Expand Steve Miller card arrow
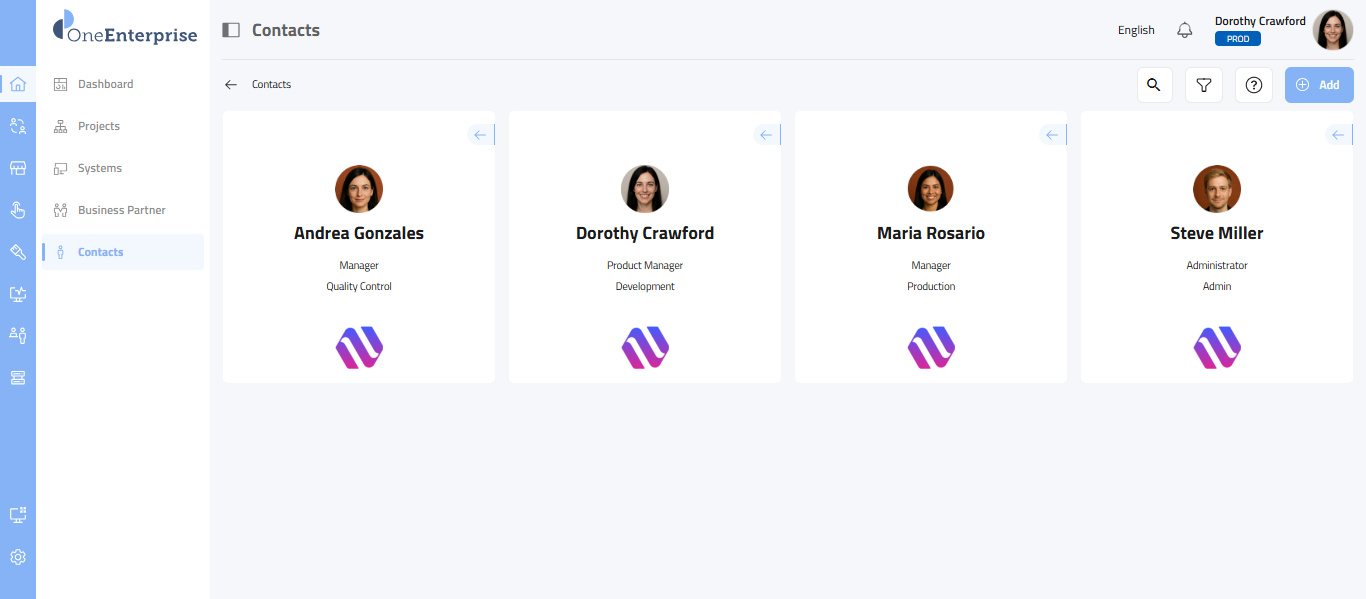1366x599 pixels. click(x=1338, y=135)
